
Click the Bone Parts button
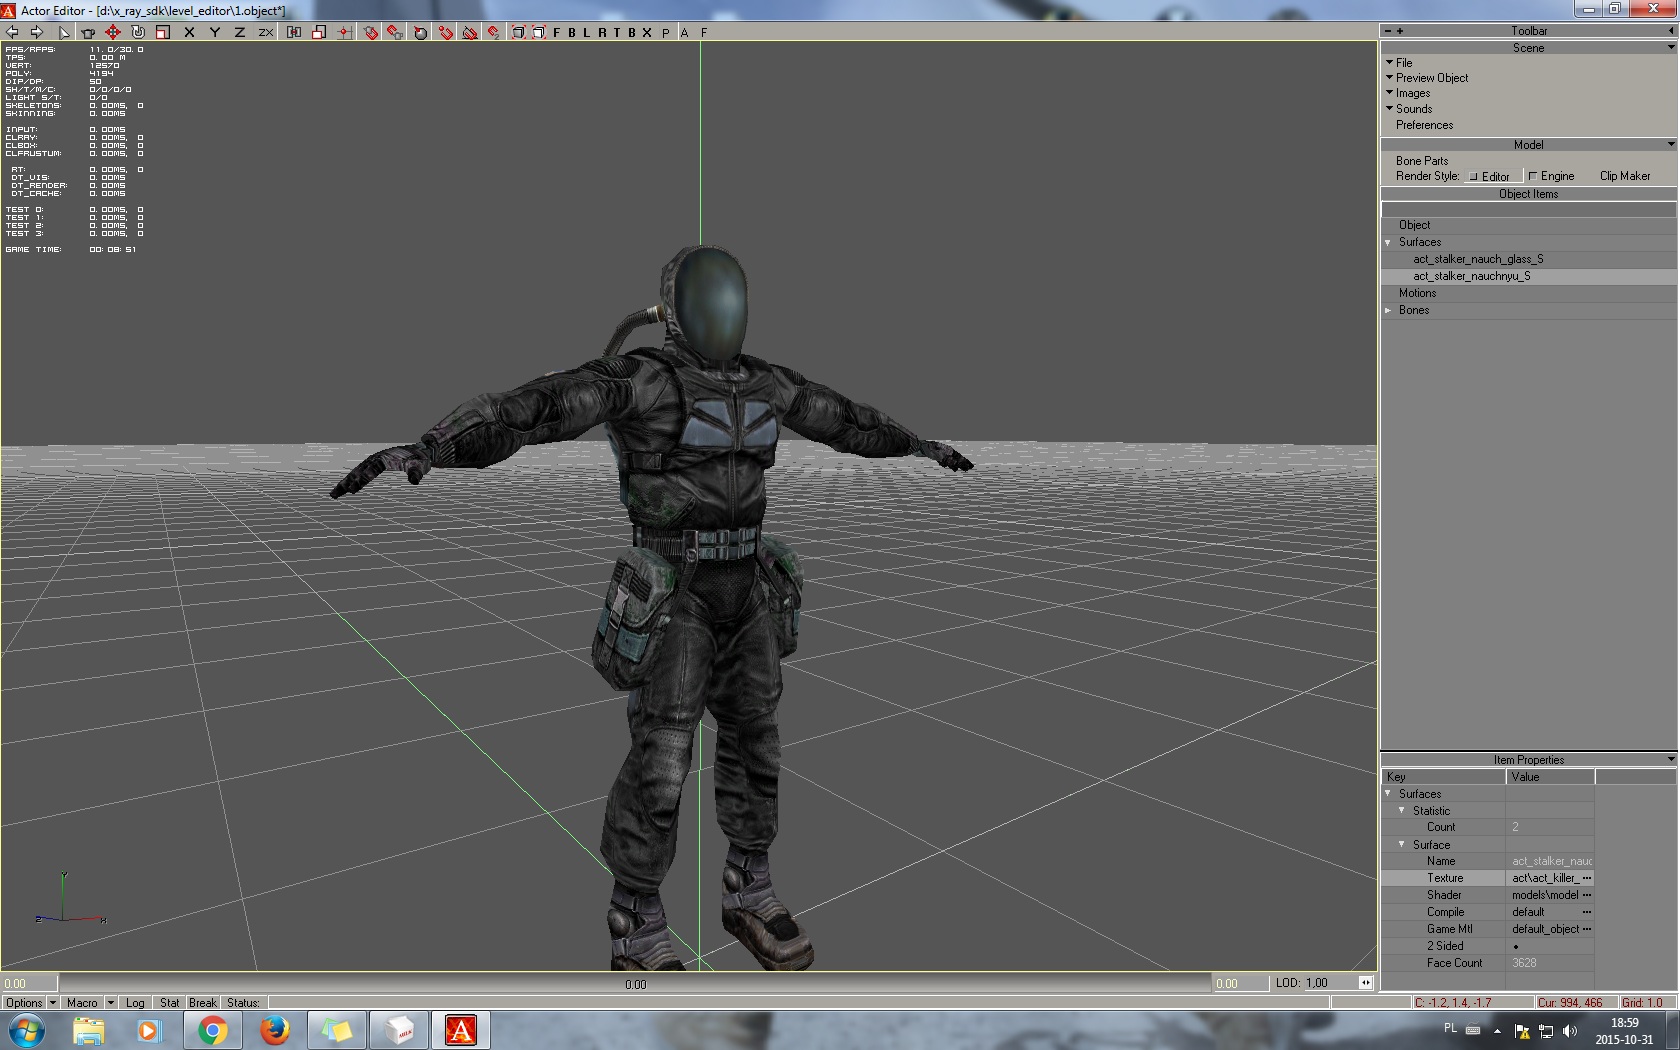point(1422,161)
